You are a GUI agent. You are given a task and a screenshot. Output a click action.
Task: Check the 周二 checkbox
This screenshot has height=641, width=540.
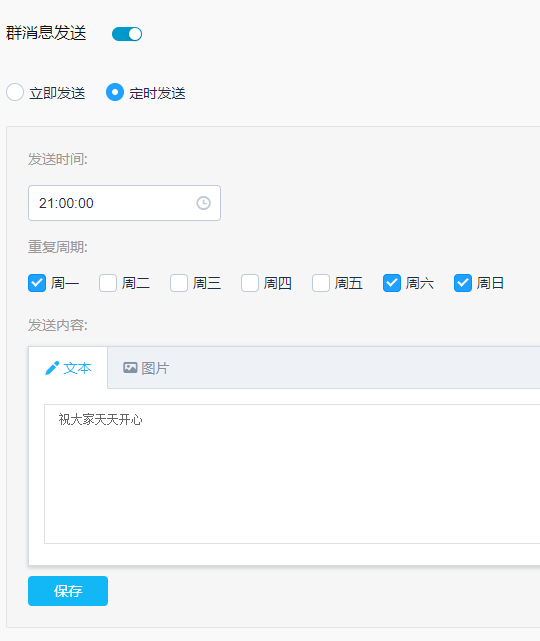click(108, 283)
